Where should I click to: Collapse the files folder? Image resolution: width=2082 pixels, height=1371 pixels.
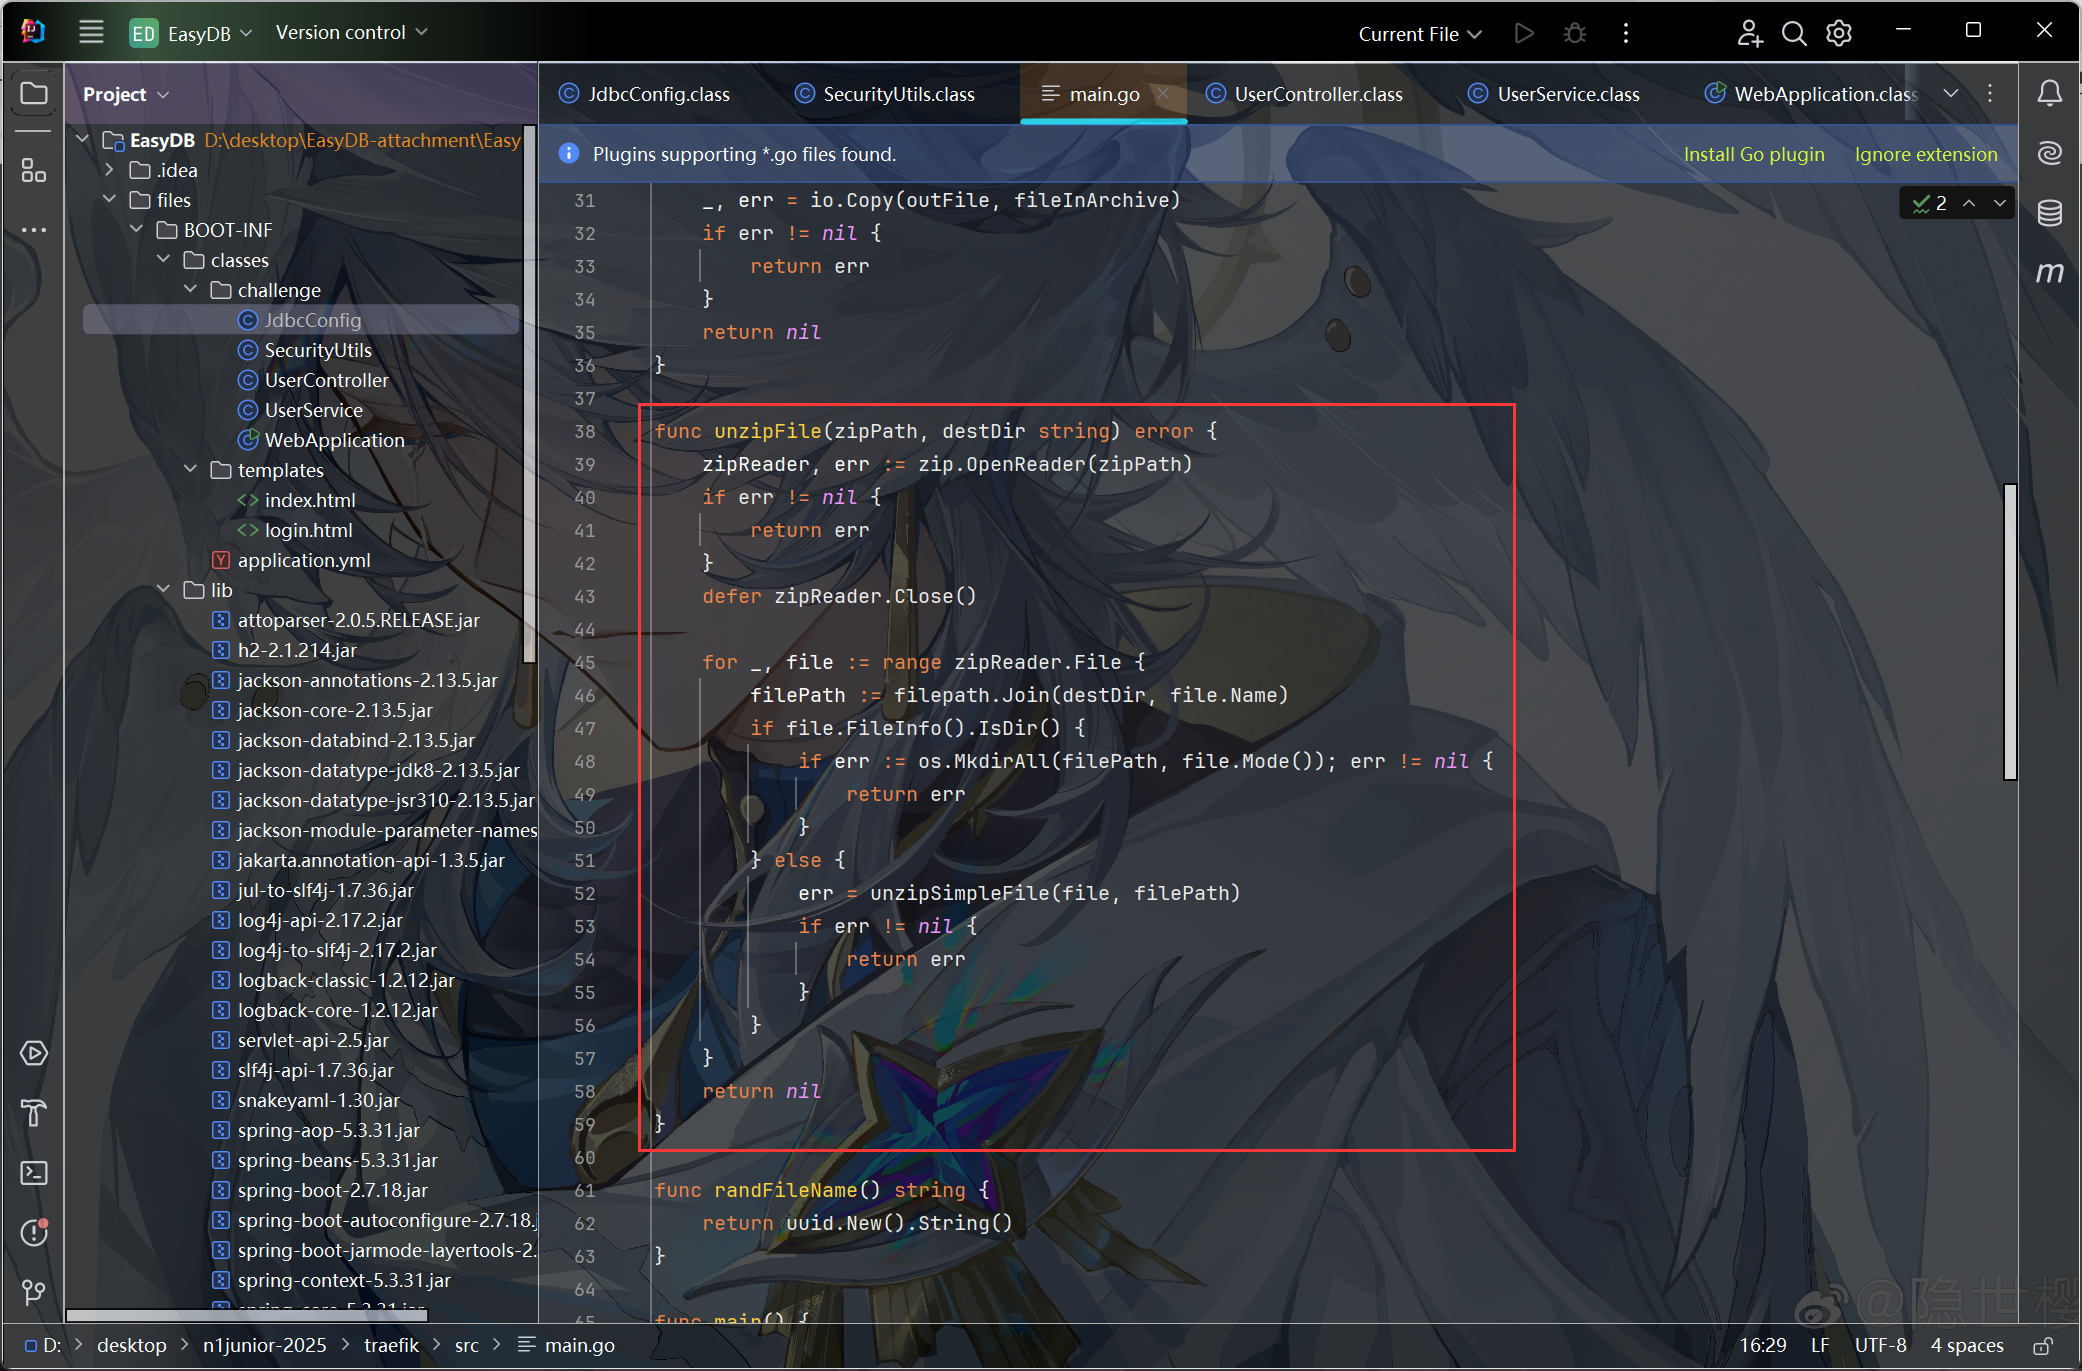coord(110,199)
